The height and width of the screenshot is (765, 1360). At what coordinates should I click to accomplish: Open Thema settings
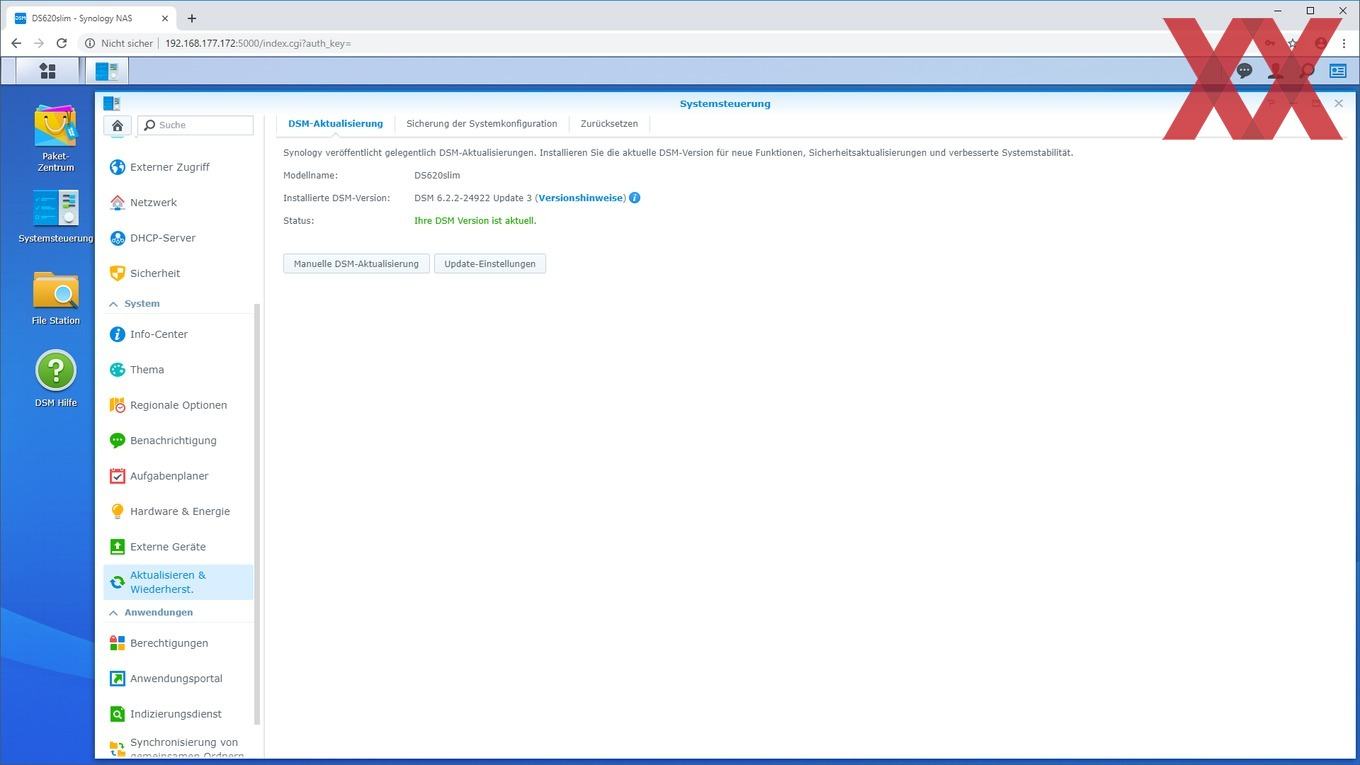[178, 370]
